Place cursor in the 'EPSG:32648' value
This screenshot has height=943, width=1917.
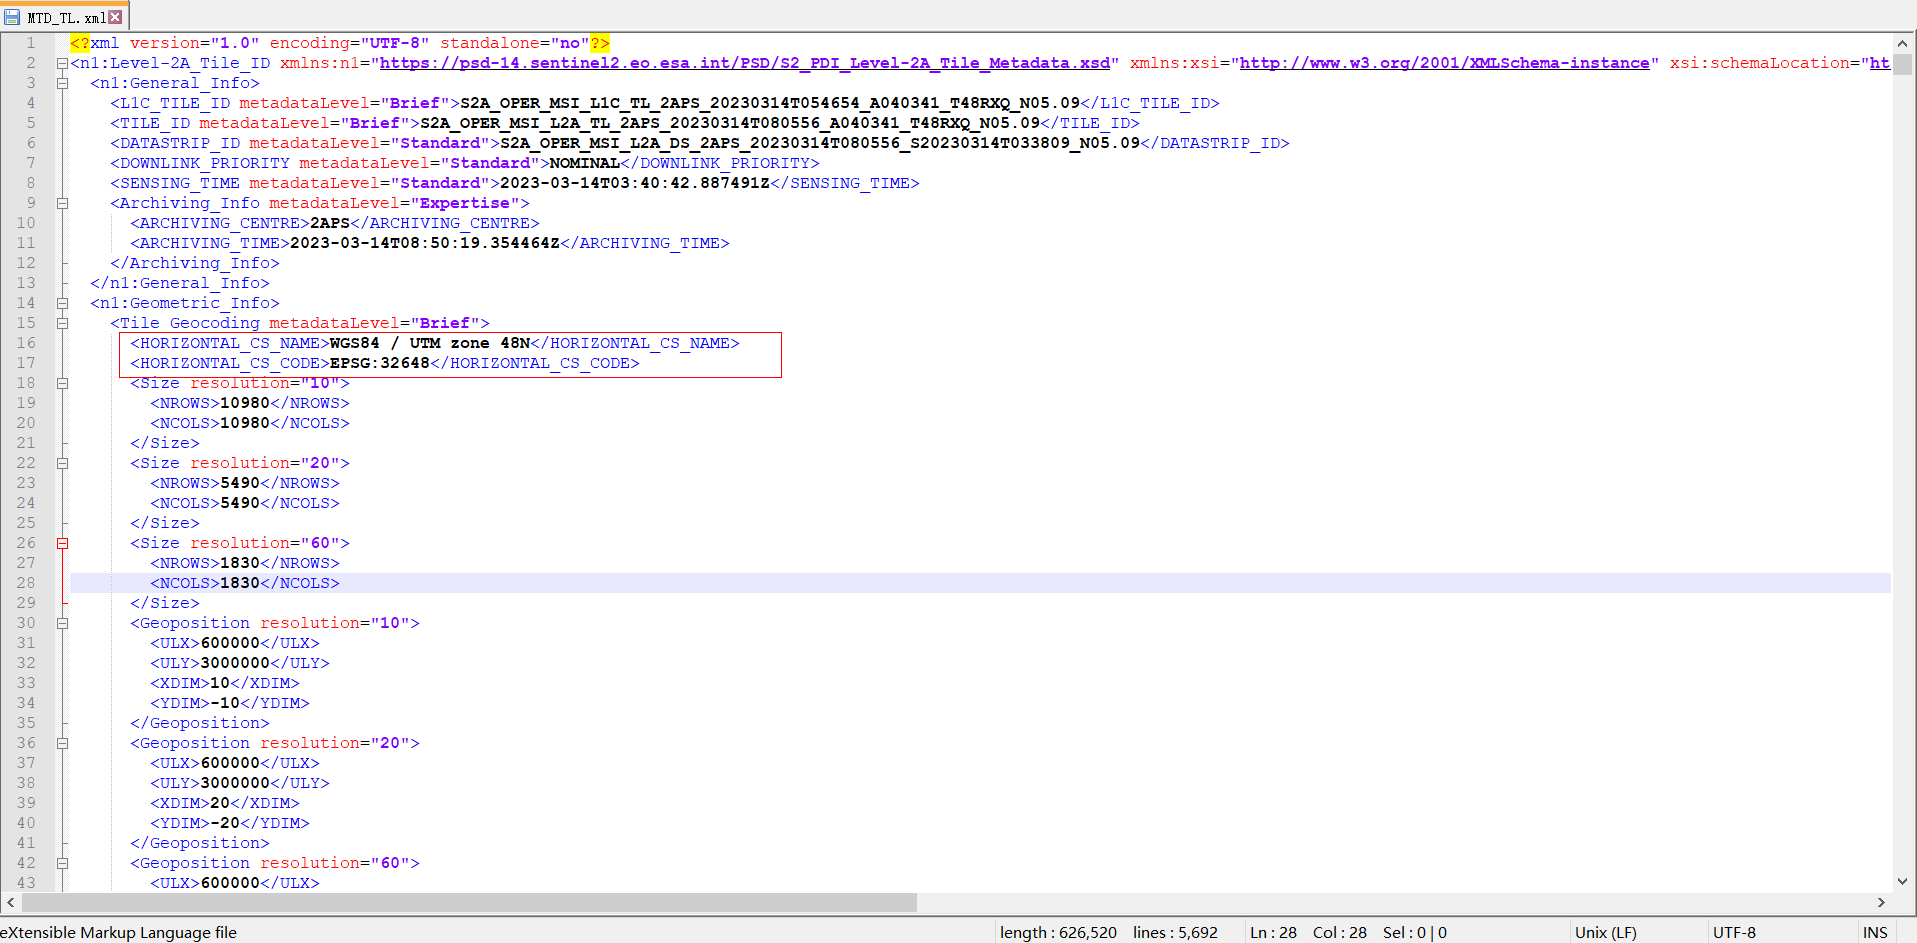click(x=380, y=363)
